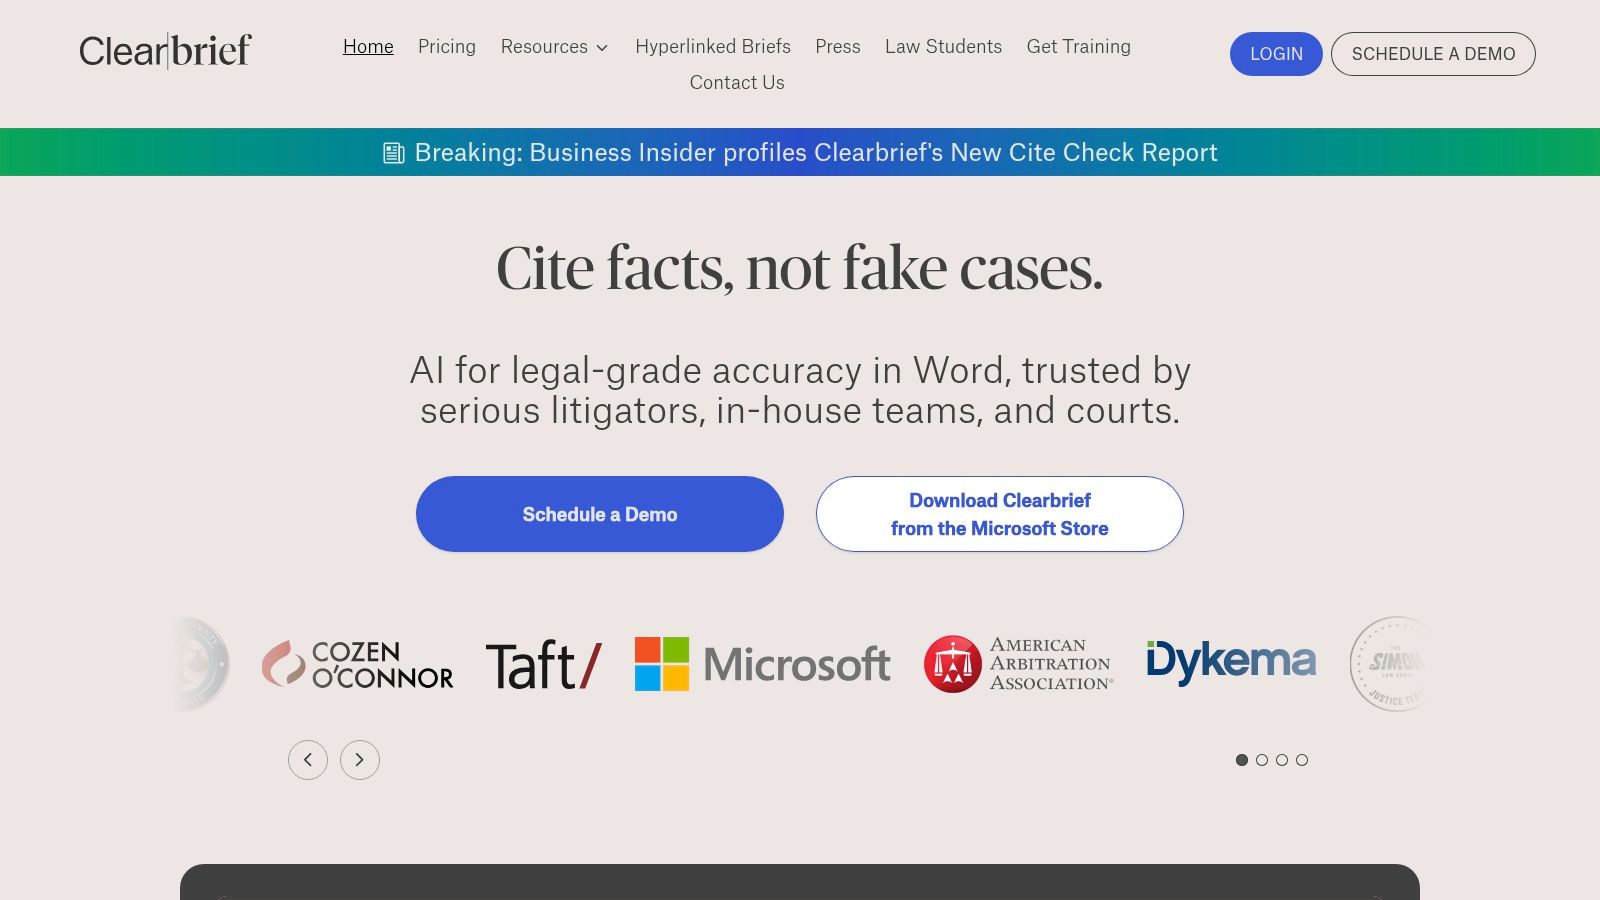1600x900 pixels.
Task: Select the last carousel pagination dot
Action: click(1302, 760)
